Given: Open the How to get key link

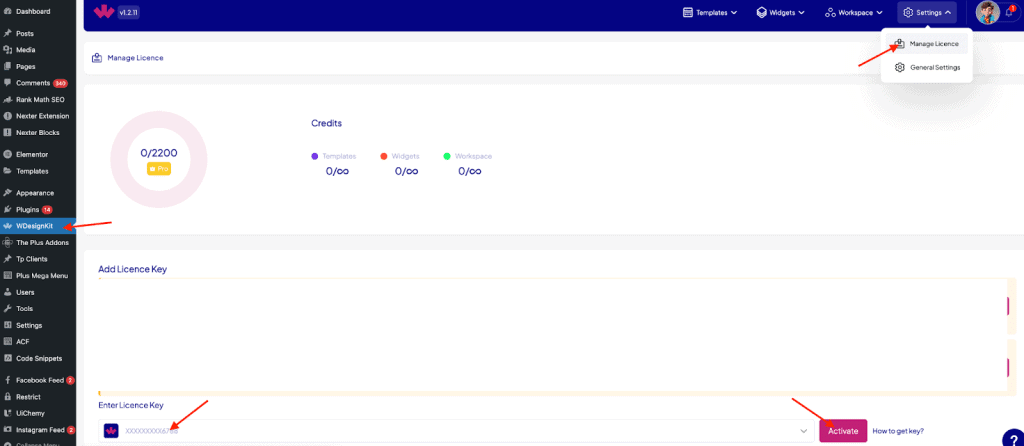Looking at the screenshot, I should click(x=898, y=431).
